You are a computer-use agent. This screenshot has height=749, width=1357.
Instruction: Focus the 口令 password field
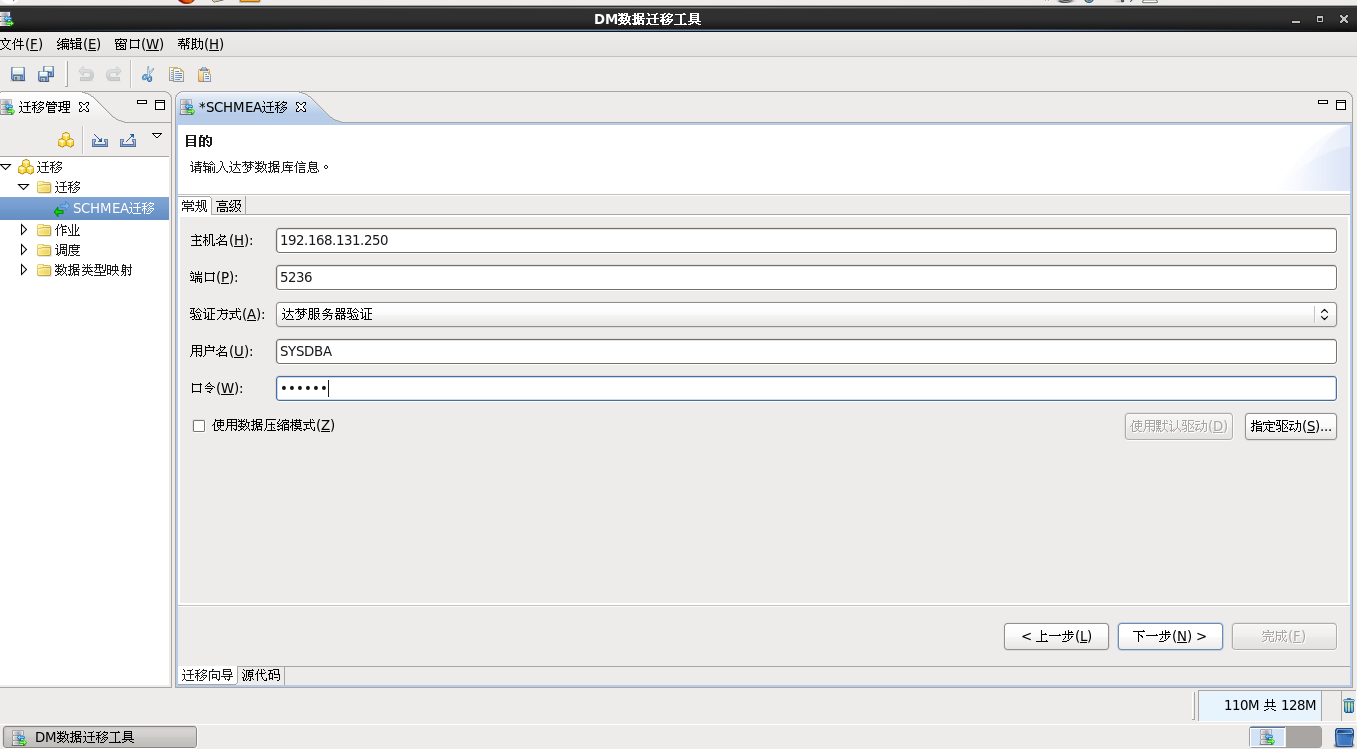806,388
